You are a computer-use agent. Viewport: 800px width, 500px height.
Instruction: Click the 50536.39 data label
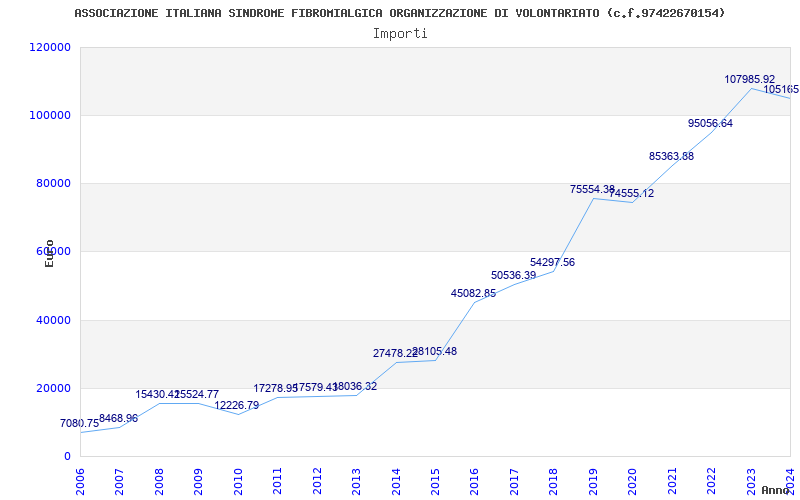coord(514,275)
